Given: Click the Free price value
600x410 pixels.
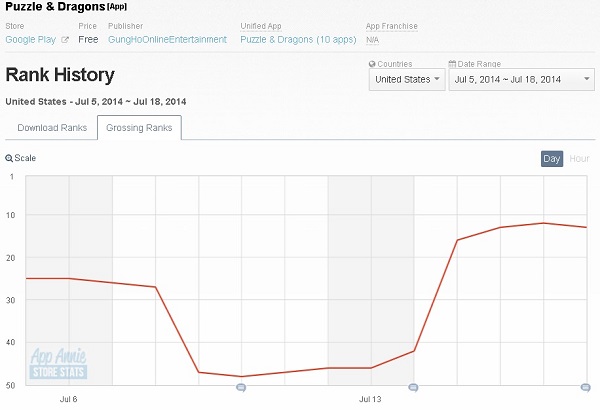Looking at the screenshot, I should pyautogui.click(x=88, y=39).
